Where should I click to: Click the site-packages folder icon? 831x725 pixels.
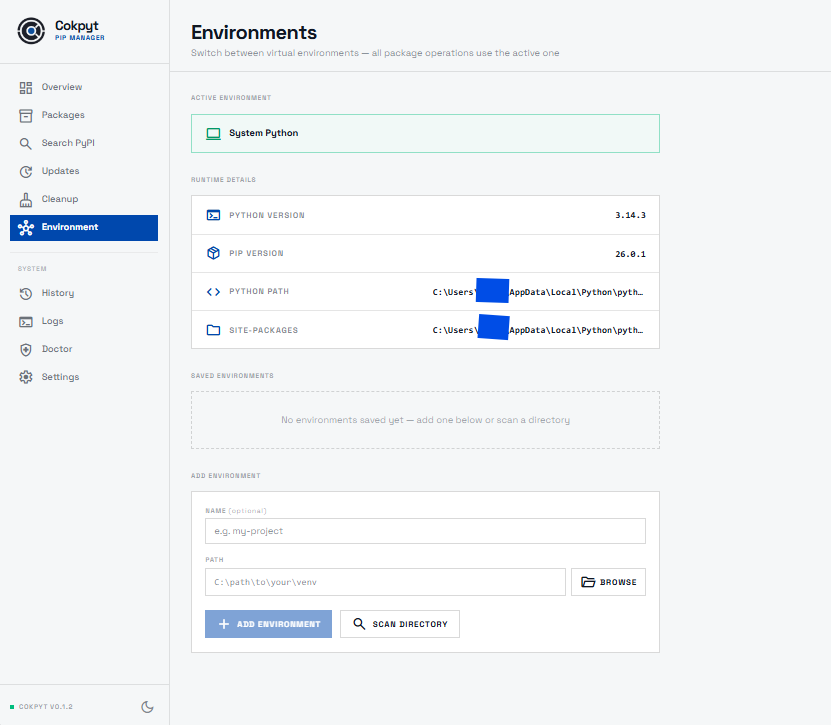(x=214, y=330)
